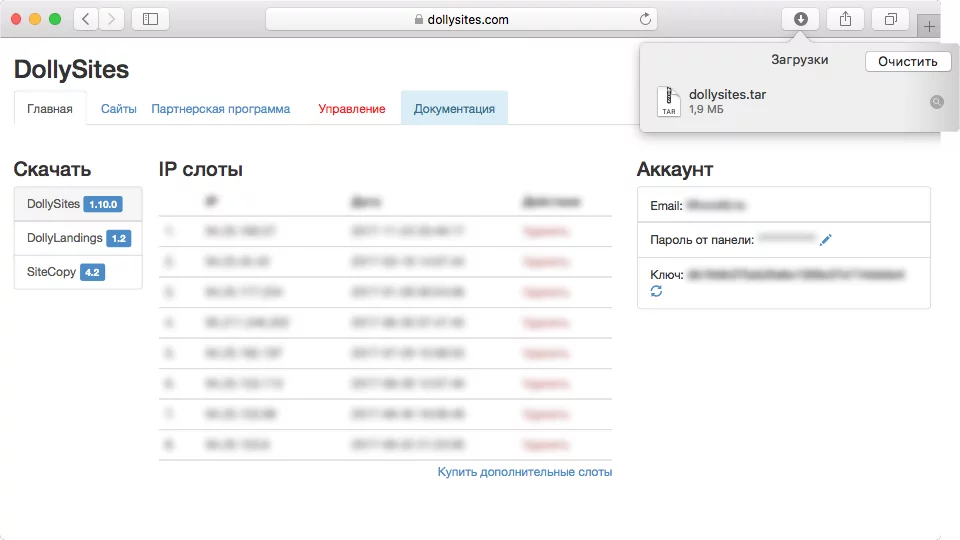Screen dimensions: 960x540
Task: Open the Партнерская программа tab
Action: (x=220, y=109)
